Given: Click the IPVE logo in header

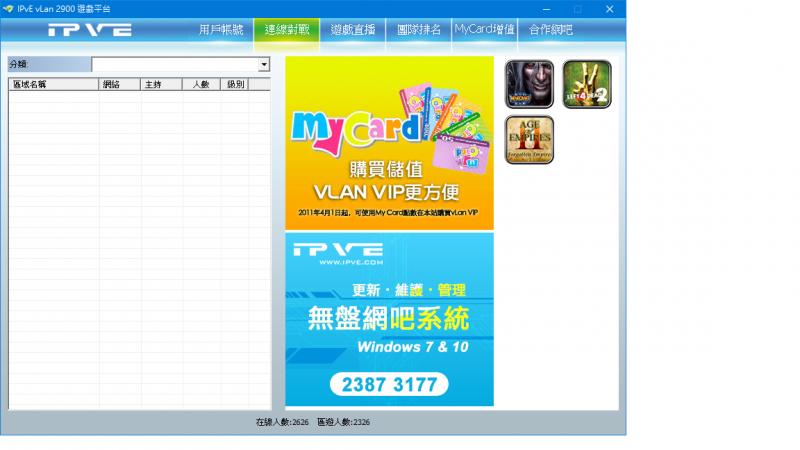Looking at the screenshot, I should point(90,30).
